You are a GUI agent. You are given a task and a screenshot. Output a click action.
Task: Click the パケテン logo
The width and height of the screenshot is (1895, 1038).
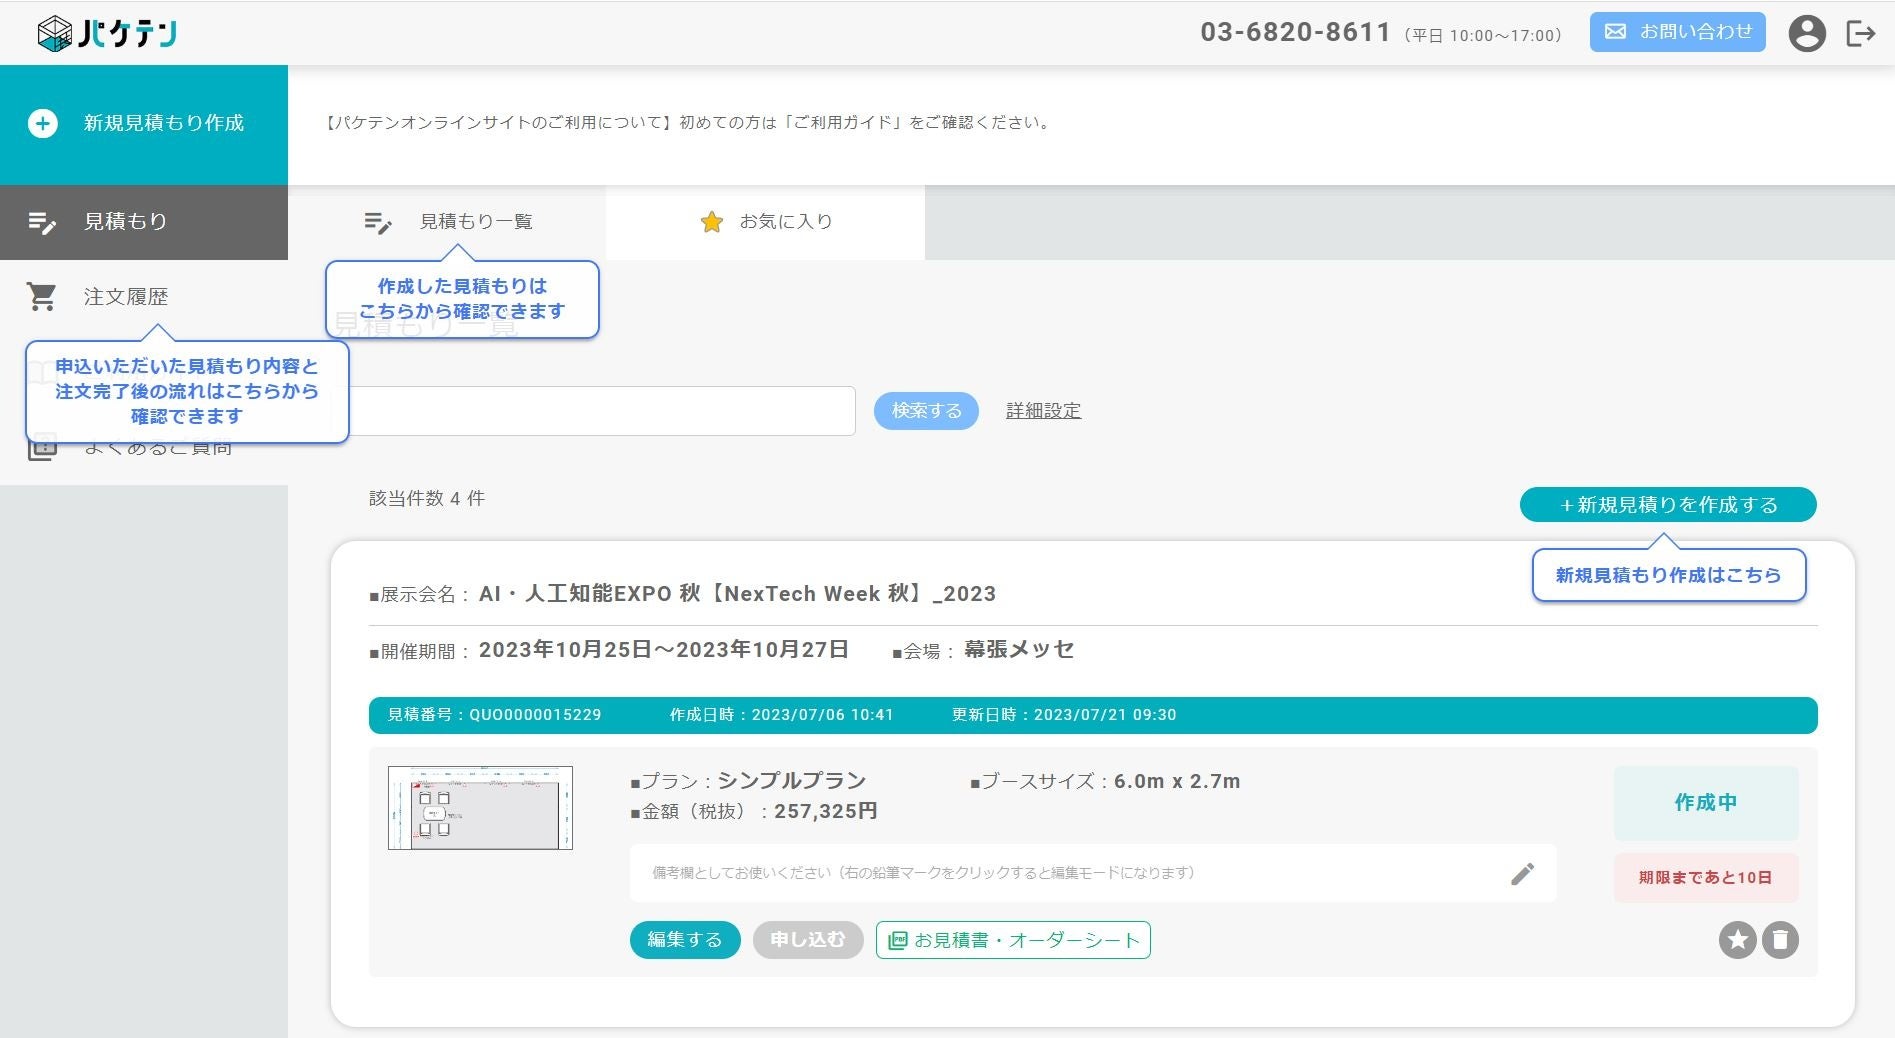[x=107, y=33]
